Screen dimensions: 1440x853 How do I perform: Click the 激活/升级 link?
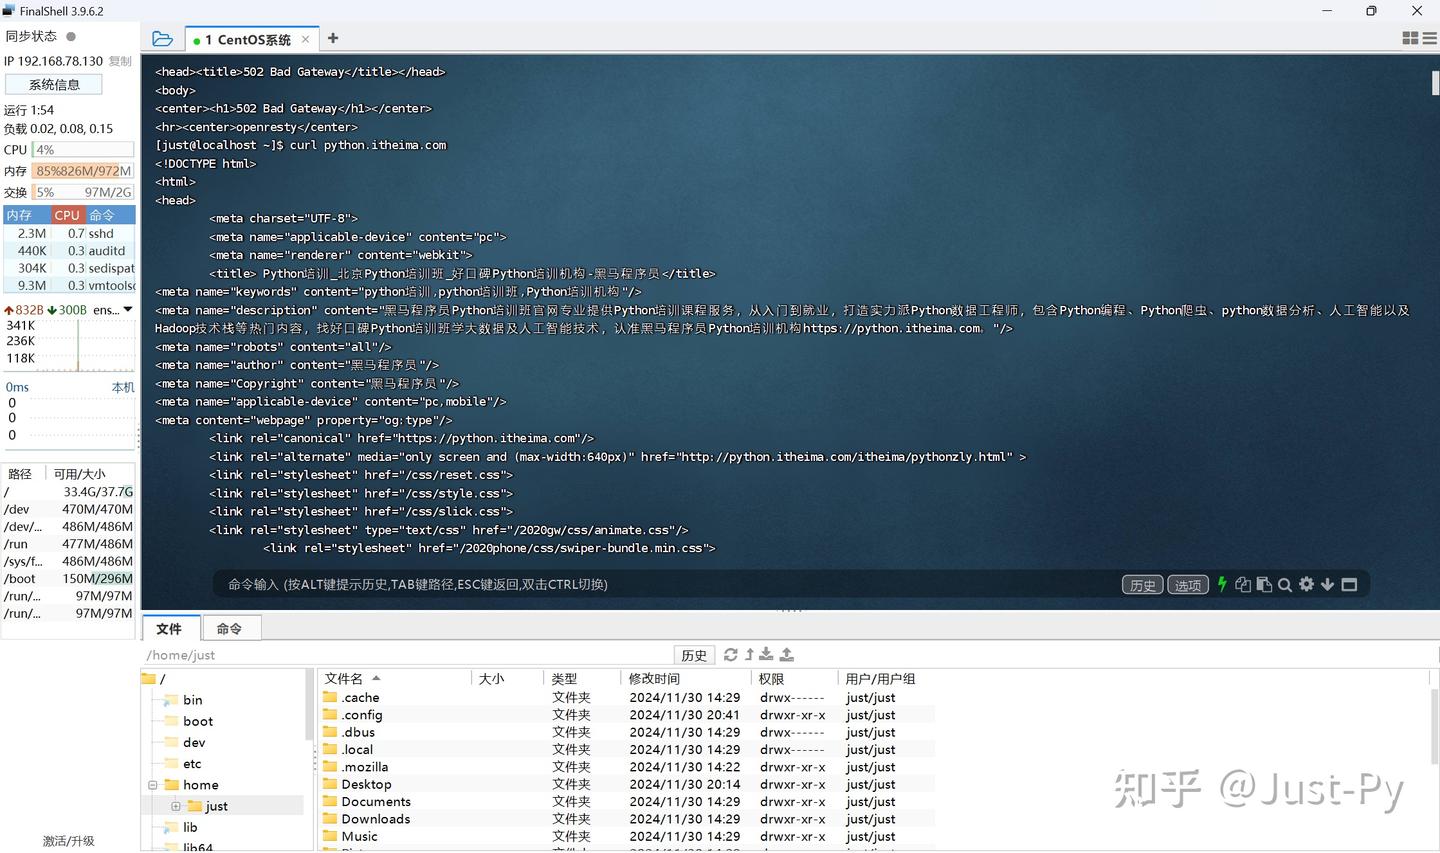coord(69,841)
